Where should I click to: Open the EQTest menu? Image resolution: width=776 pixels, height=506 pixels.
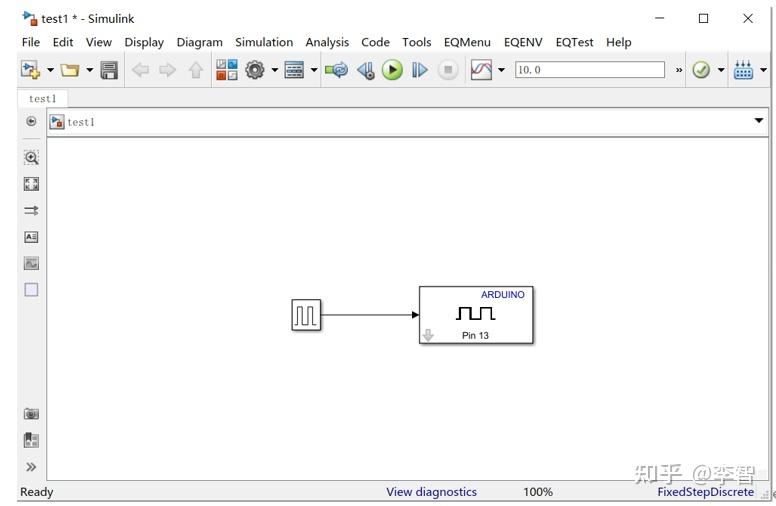pyautogui.click(x=574, y=42)
